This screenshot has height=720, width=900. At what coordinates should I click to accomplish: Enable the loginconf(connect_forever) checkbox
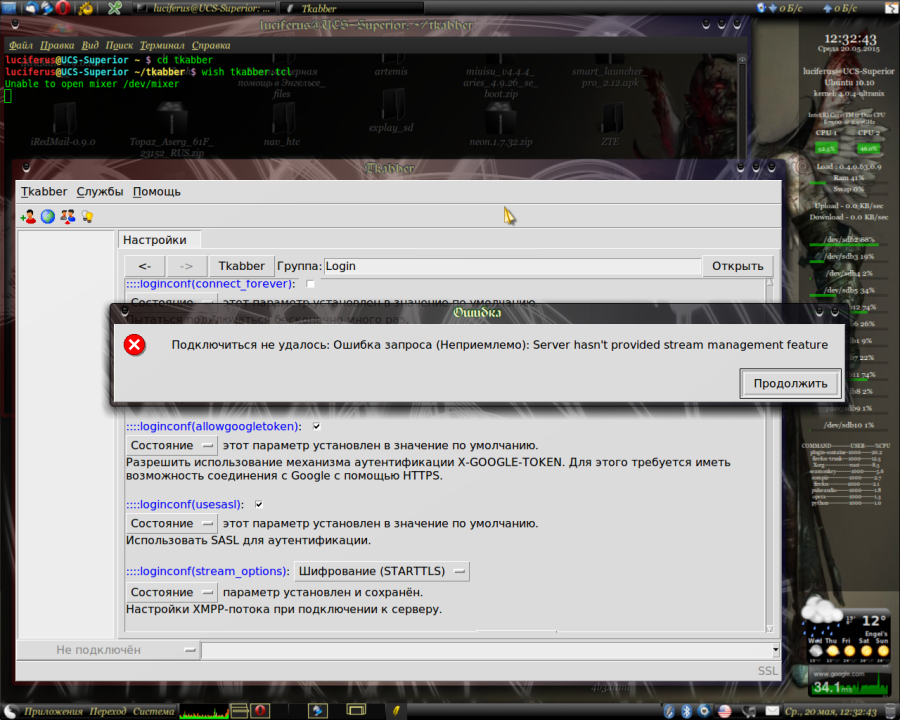pos(311,284)
